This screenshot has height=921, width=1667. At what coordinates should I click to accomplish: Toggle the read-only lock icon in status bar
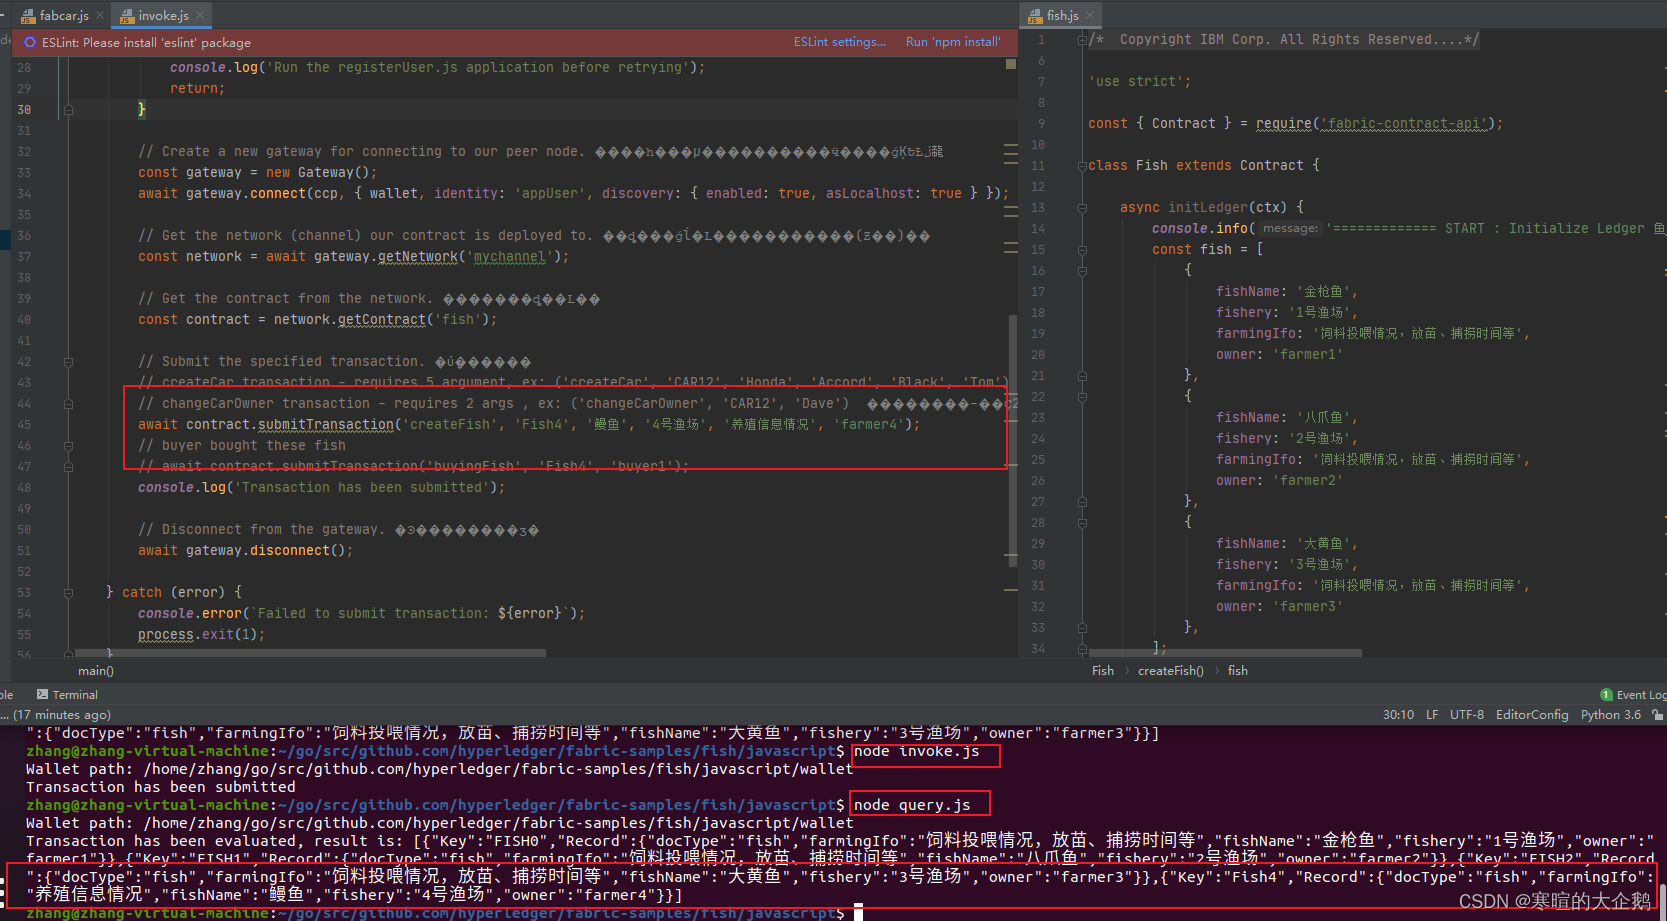[x=1658, y=715]
